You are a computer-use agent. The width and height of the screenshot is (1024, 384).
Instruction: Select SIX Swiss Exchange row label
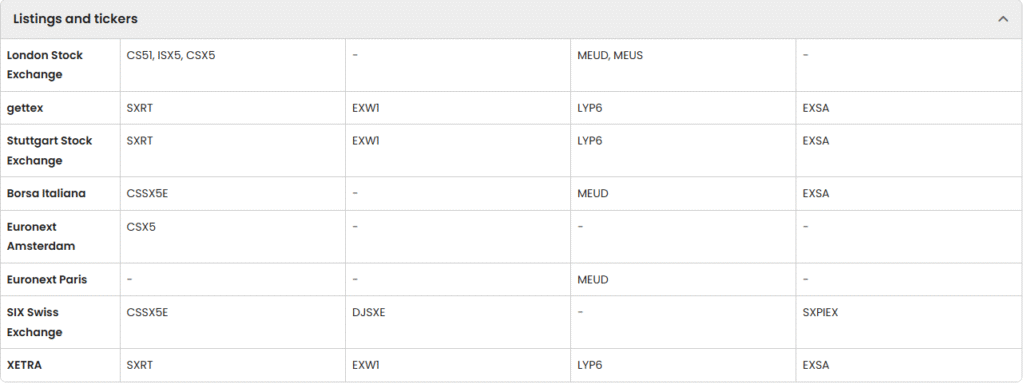[x=35, y=322]
